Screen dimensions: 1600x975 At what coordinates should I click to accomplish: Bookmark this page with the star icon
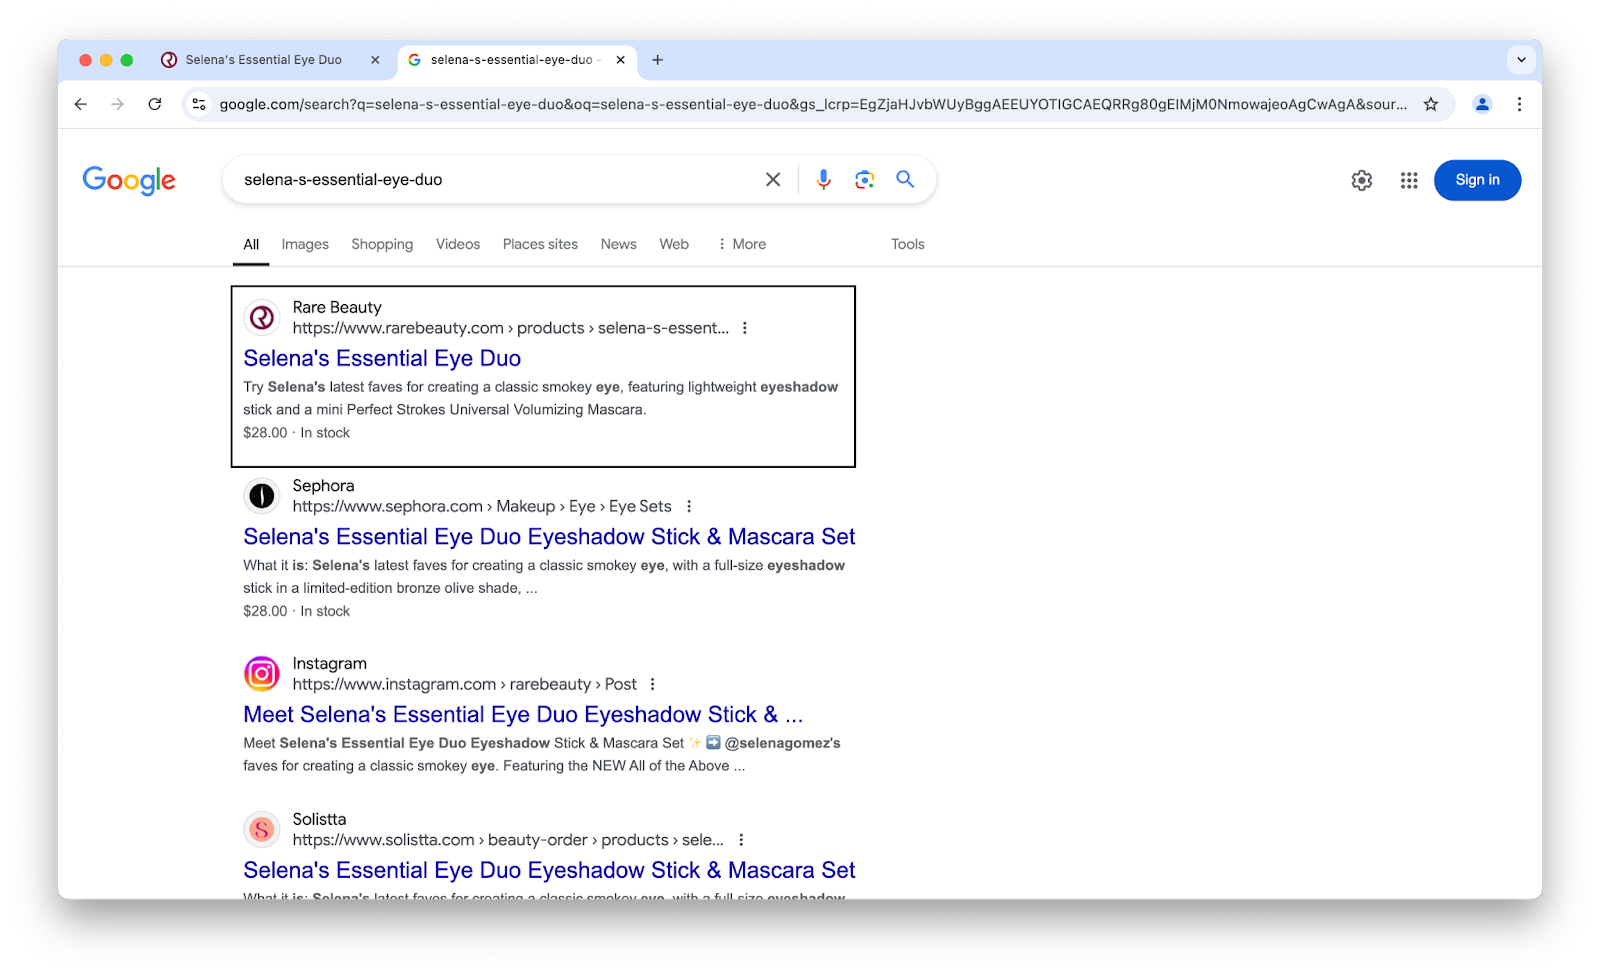pyautogui.click(x=1431, y=104)
